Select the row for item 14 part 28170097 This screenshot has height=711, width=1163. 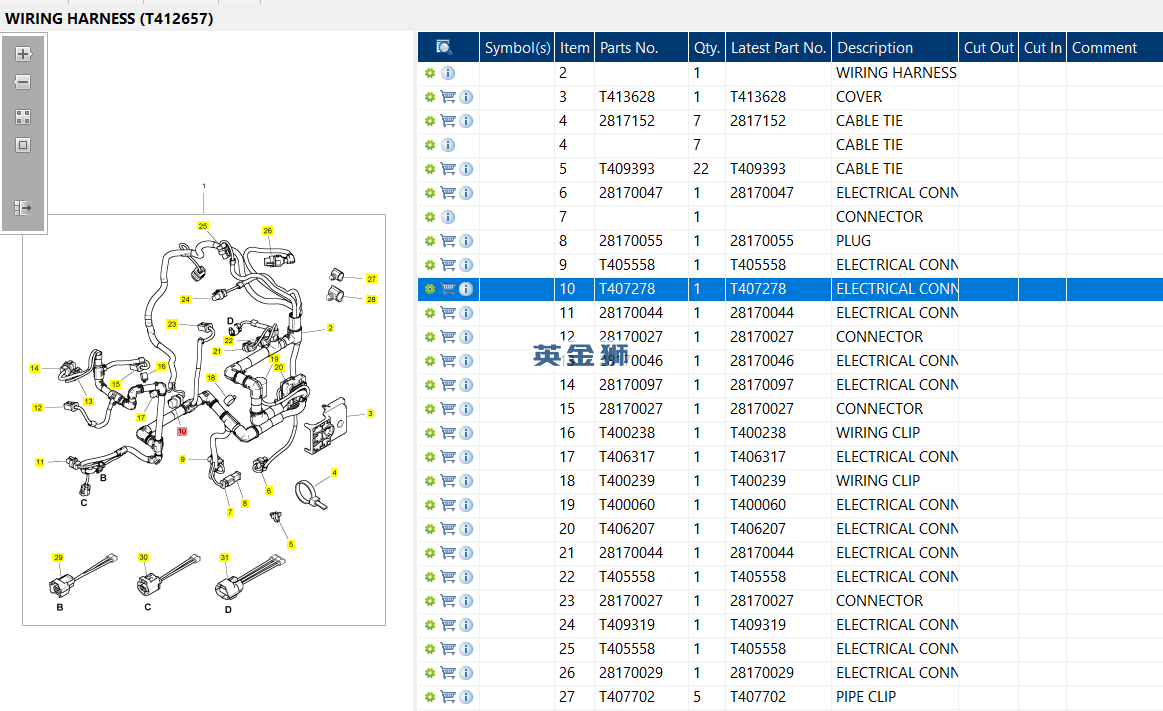click(791, 385)
